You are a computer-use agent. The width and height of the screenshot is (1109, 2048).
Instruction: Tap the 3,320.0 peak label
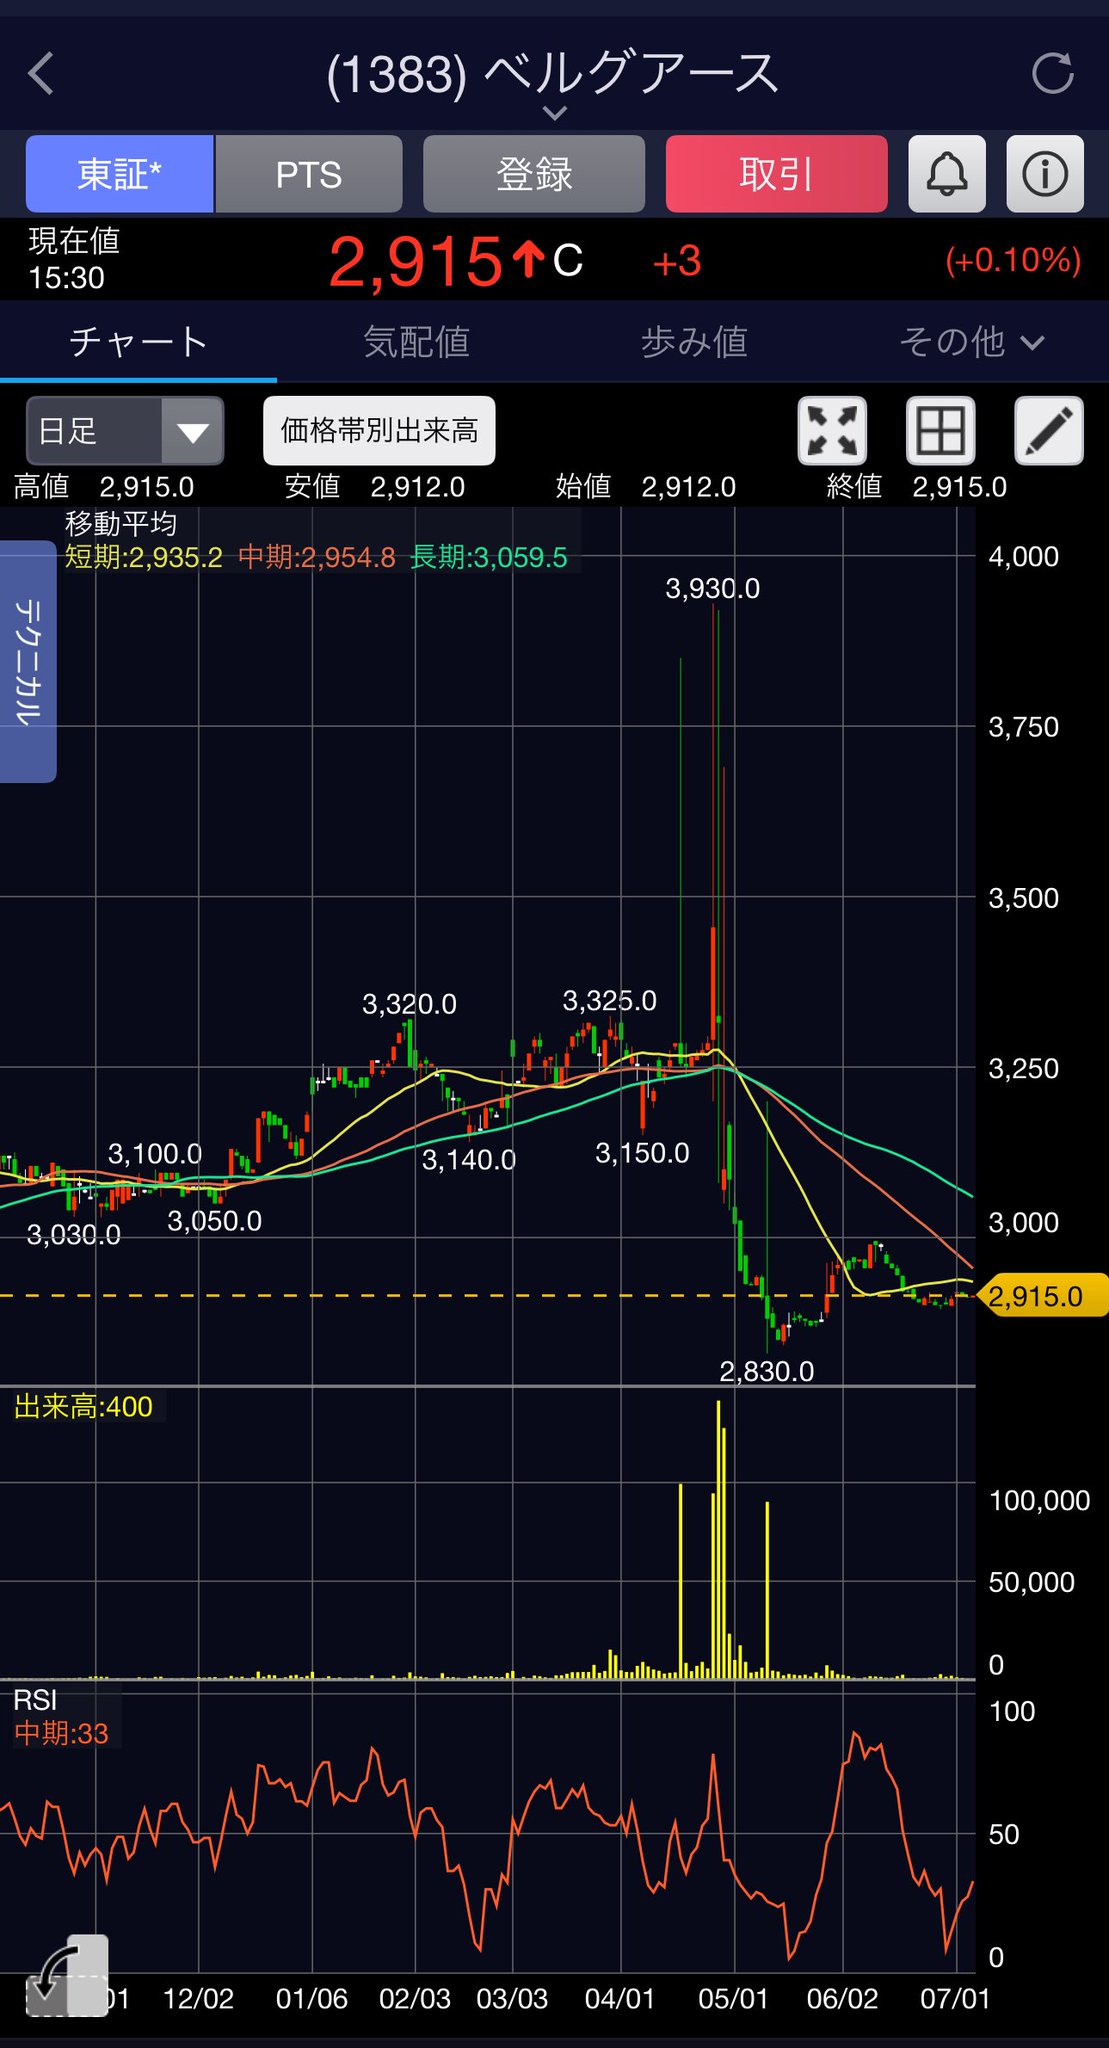[409, 1004]
